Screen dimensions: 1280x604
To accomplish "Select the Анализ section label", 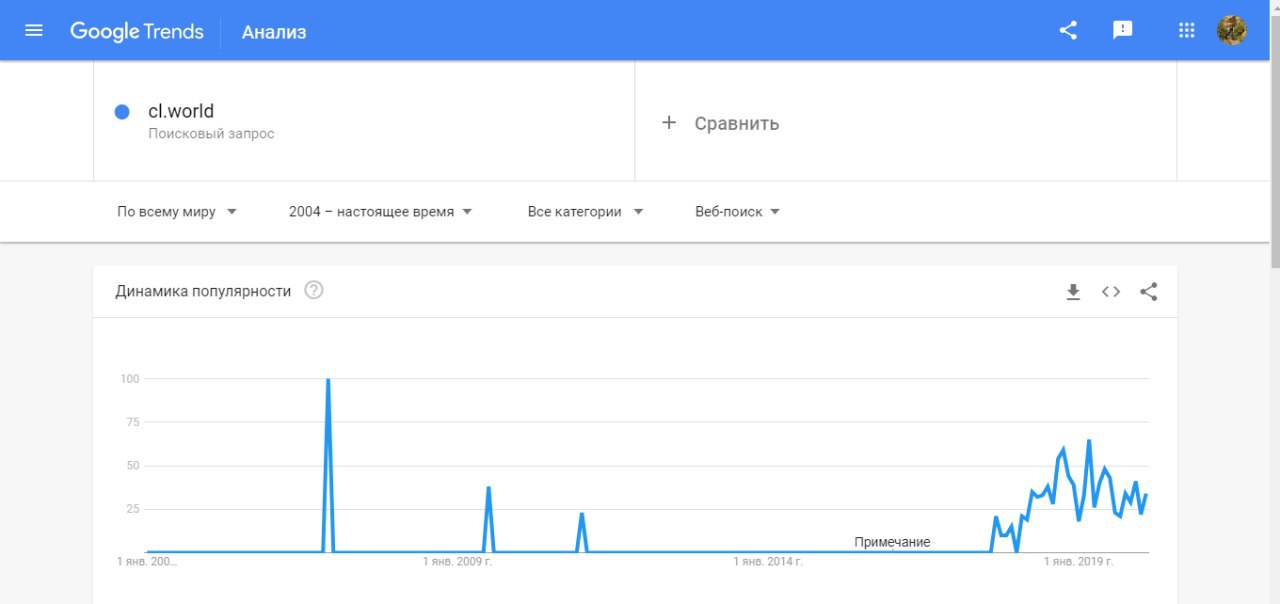I will pos(274,32).
